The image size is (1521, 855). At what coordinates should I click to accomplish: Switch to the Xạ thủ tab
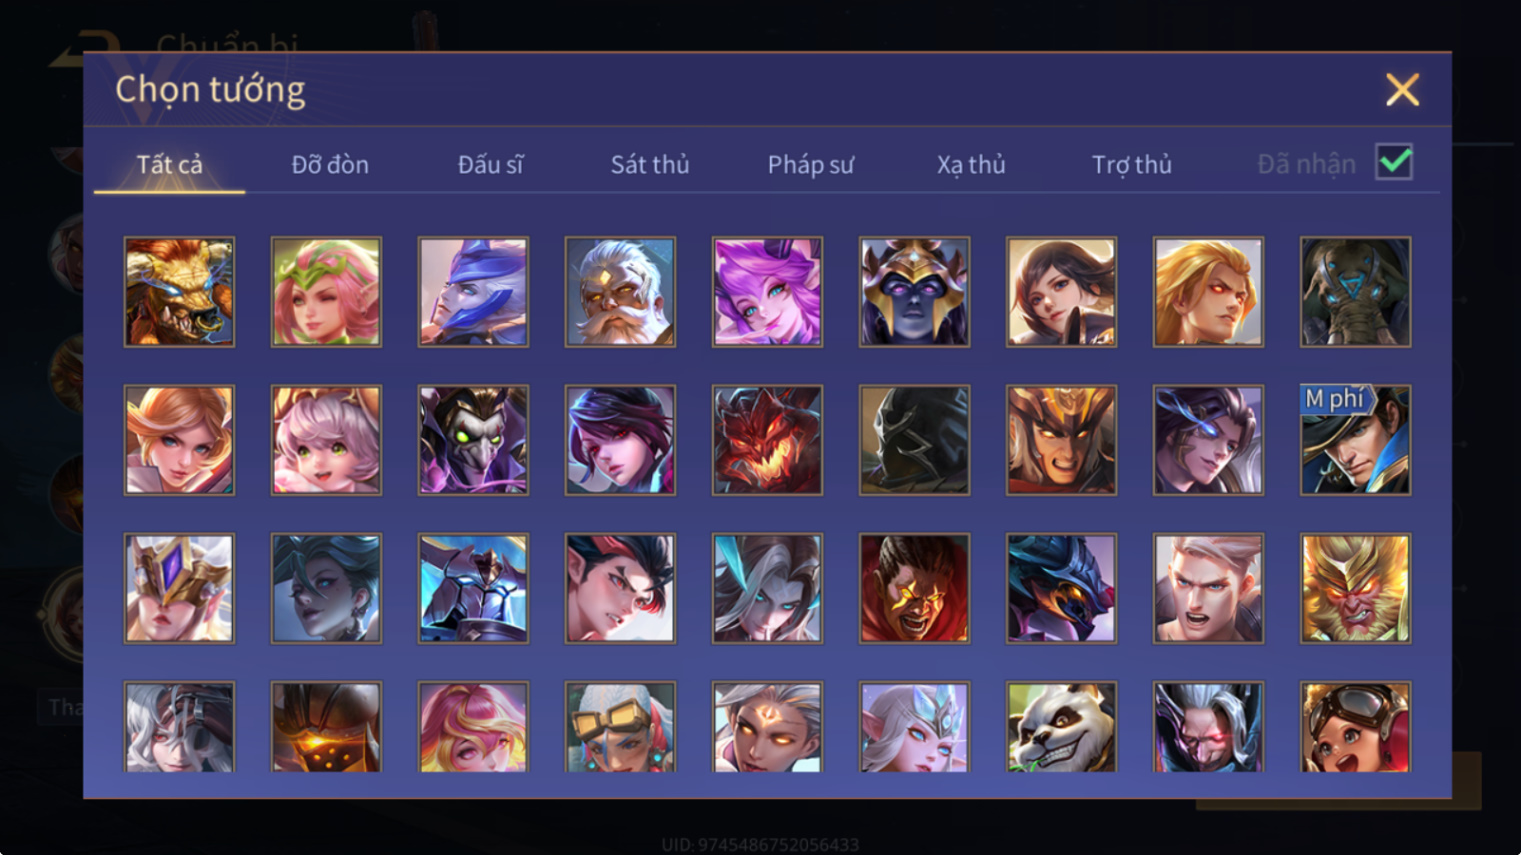tap(971, 164)
